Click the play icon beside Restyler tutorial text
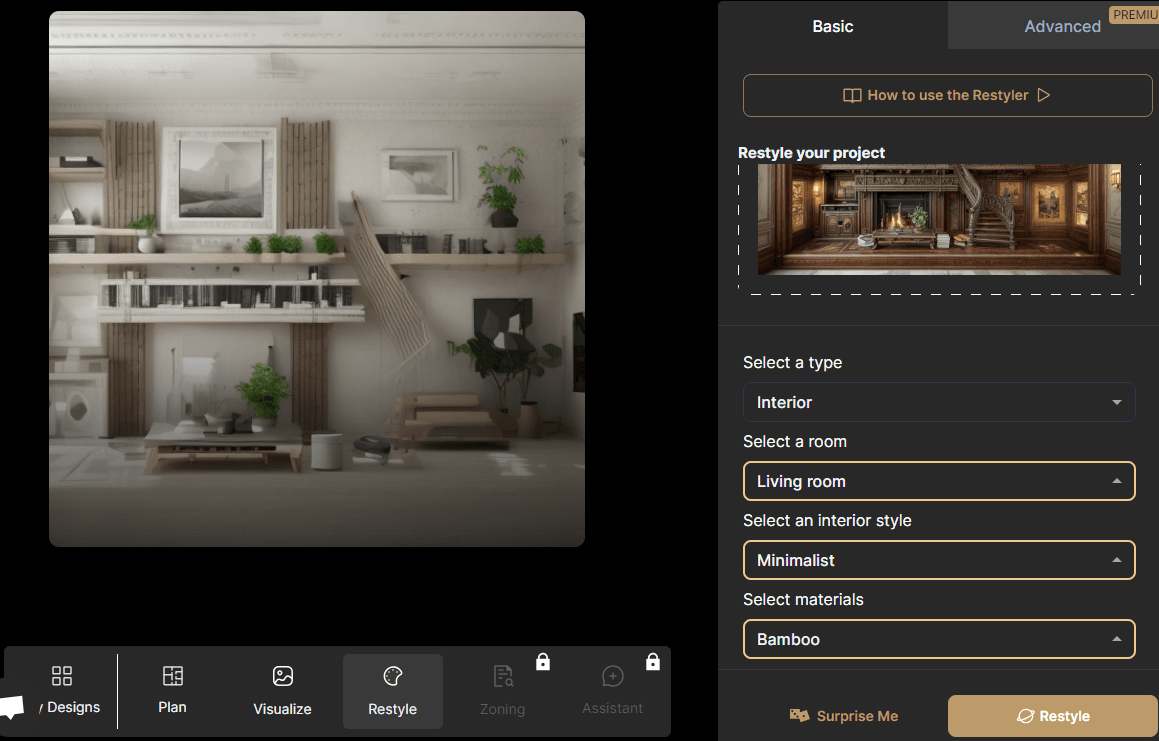This screenshot has width=1159, height=741. click(x=1043, y=95)
